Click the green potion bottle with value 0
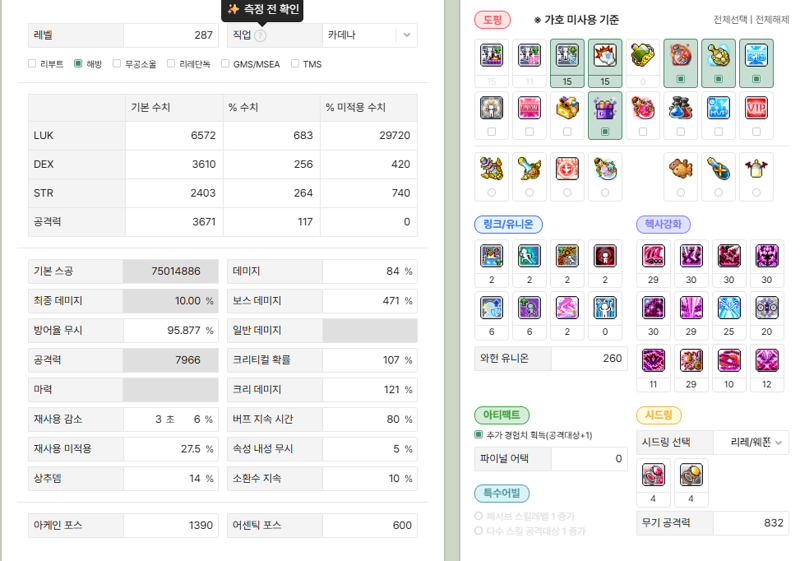The image size is (800, 561). 643,55
